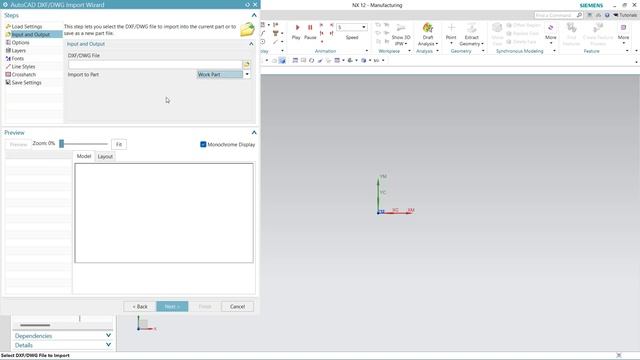
Task: Open the Animation group options arrow
Action: pos(367,51)
